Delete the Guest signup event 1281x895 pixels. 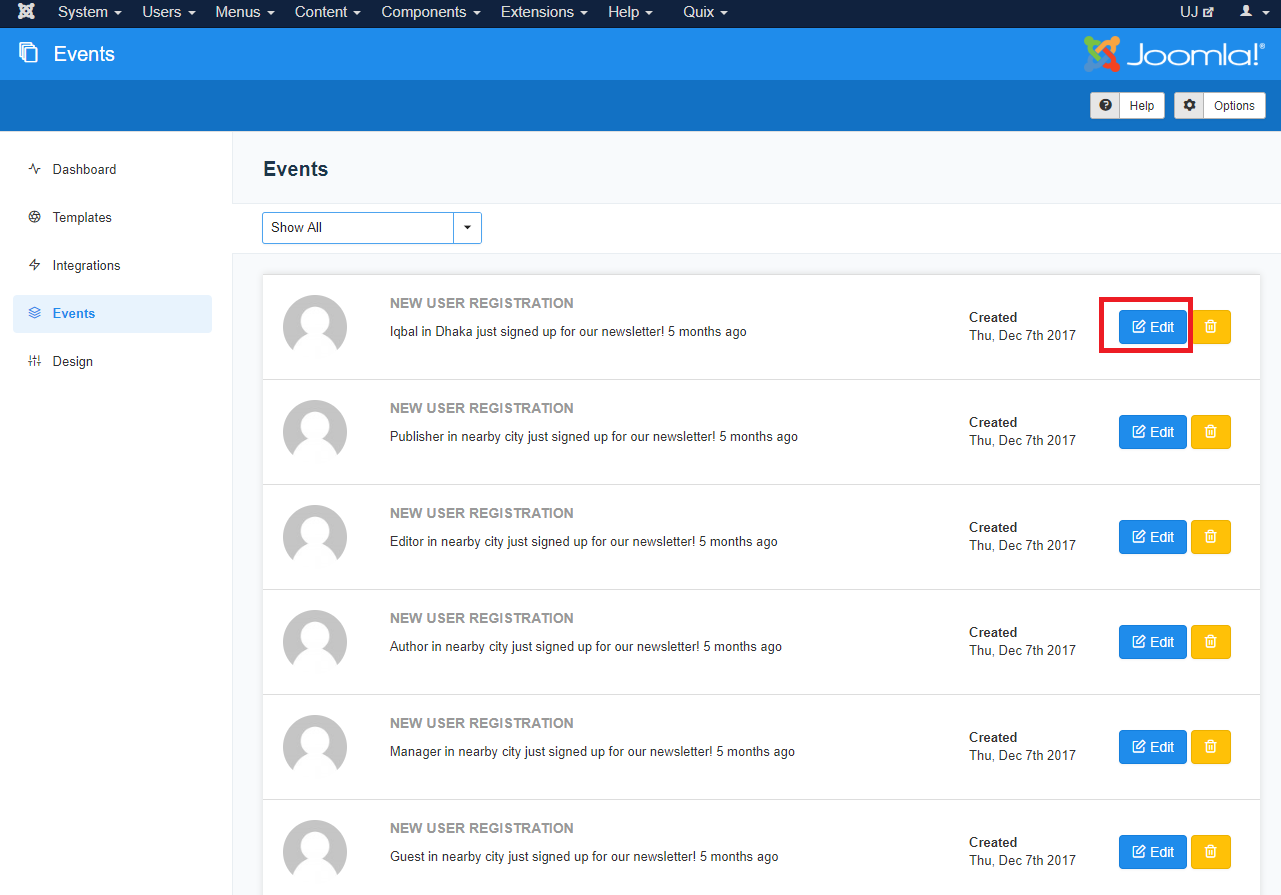coord(1211,852)
